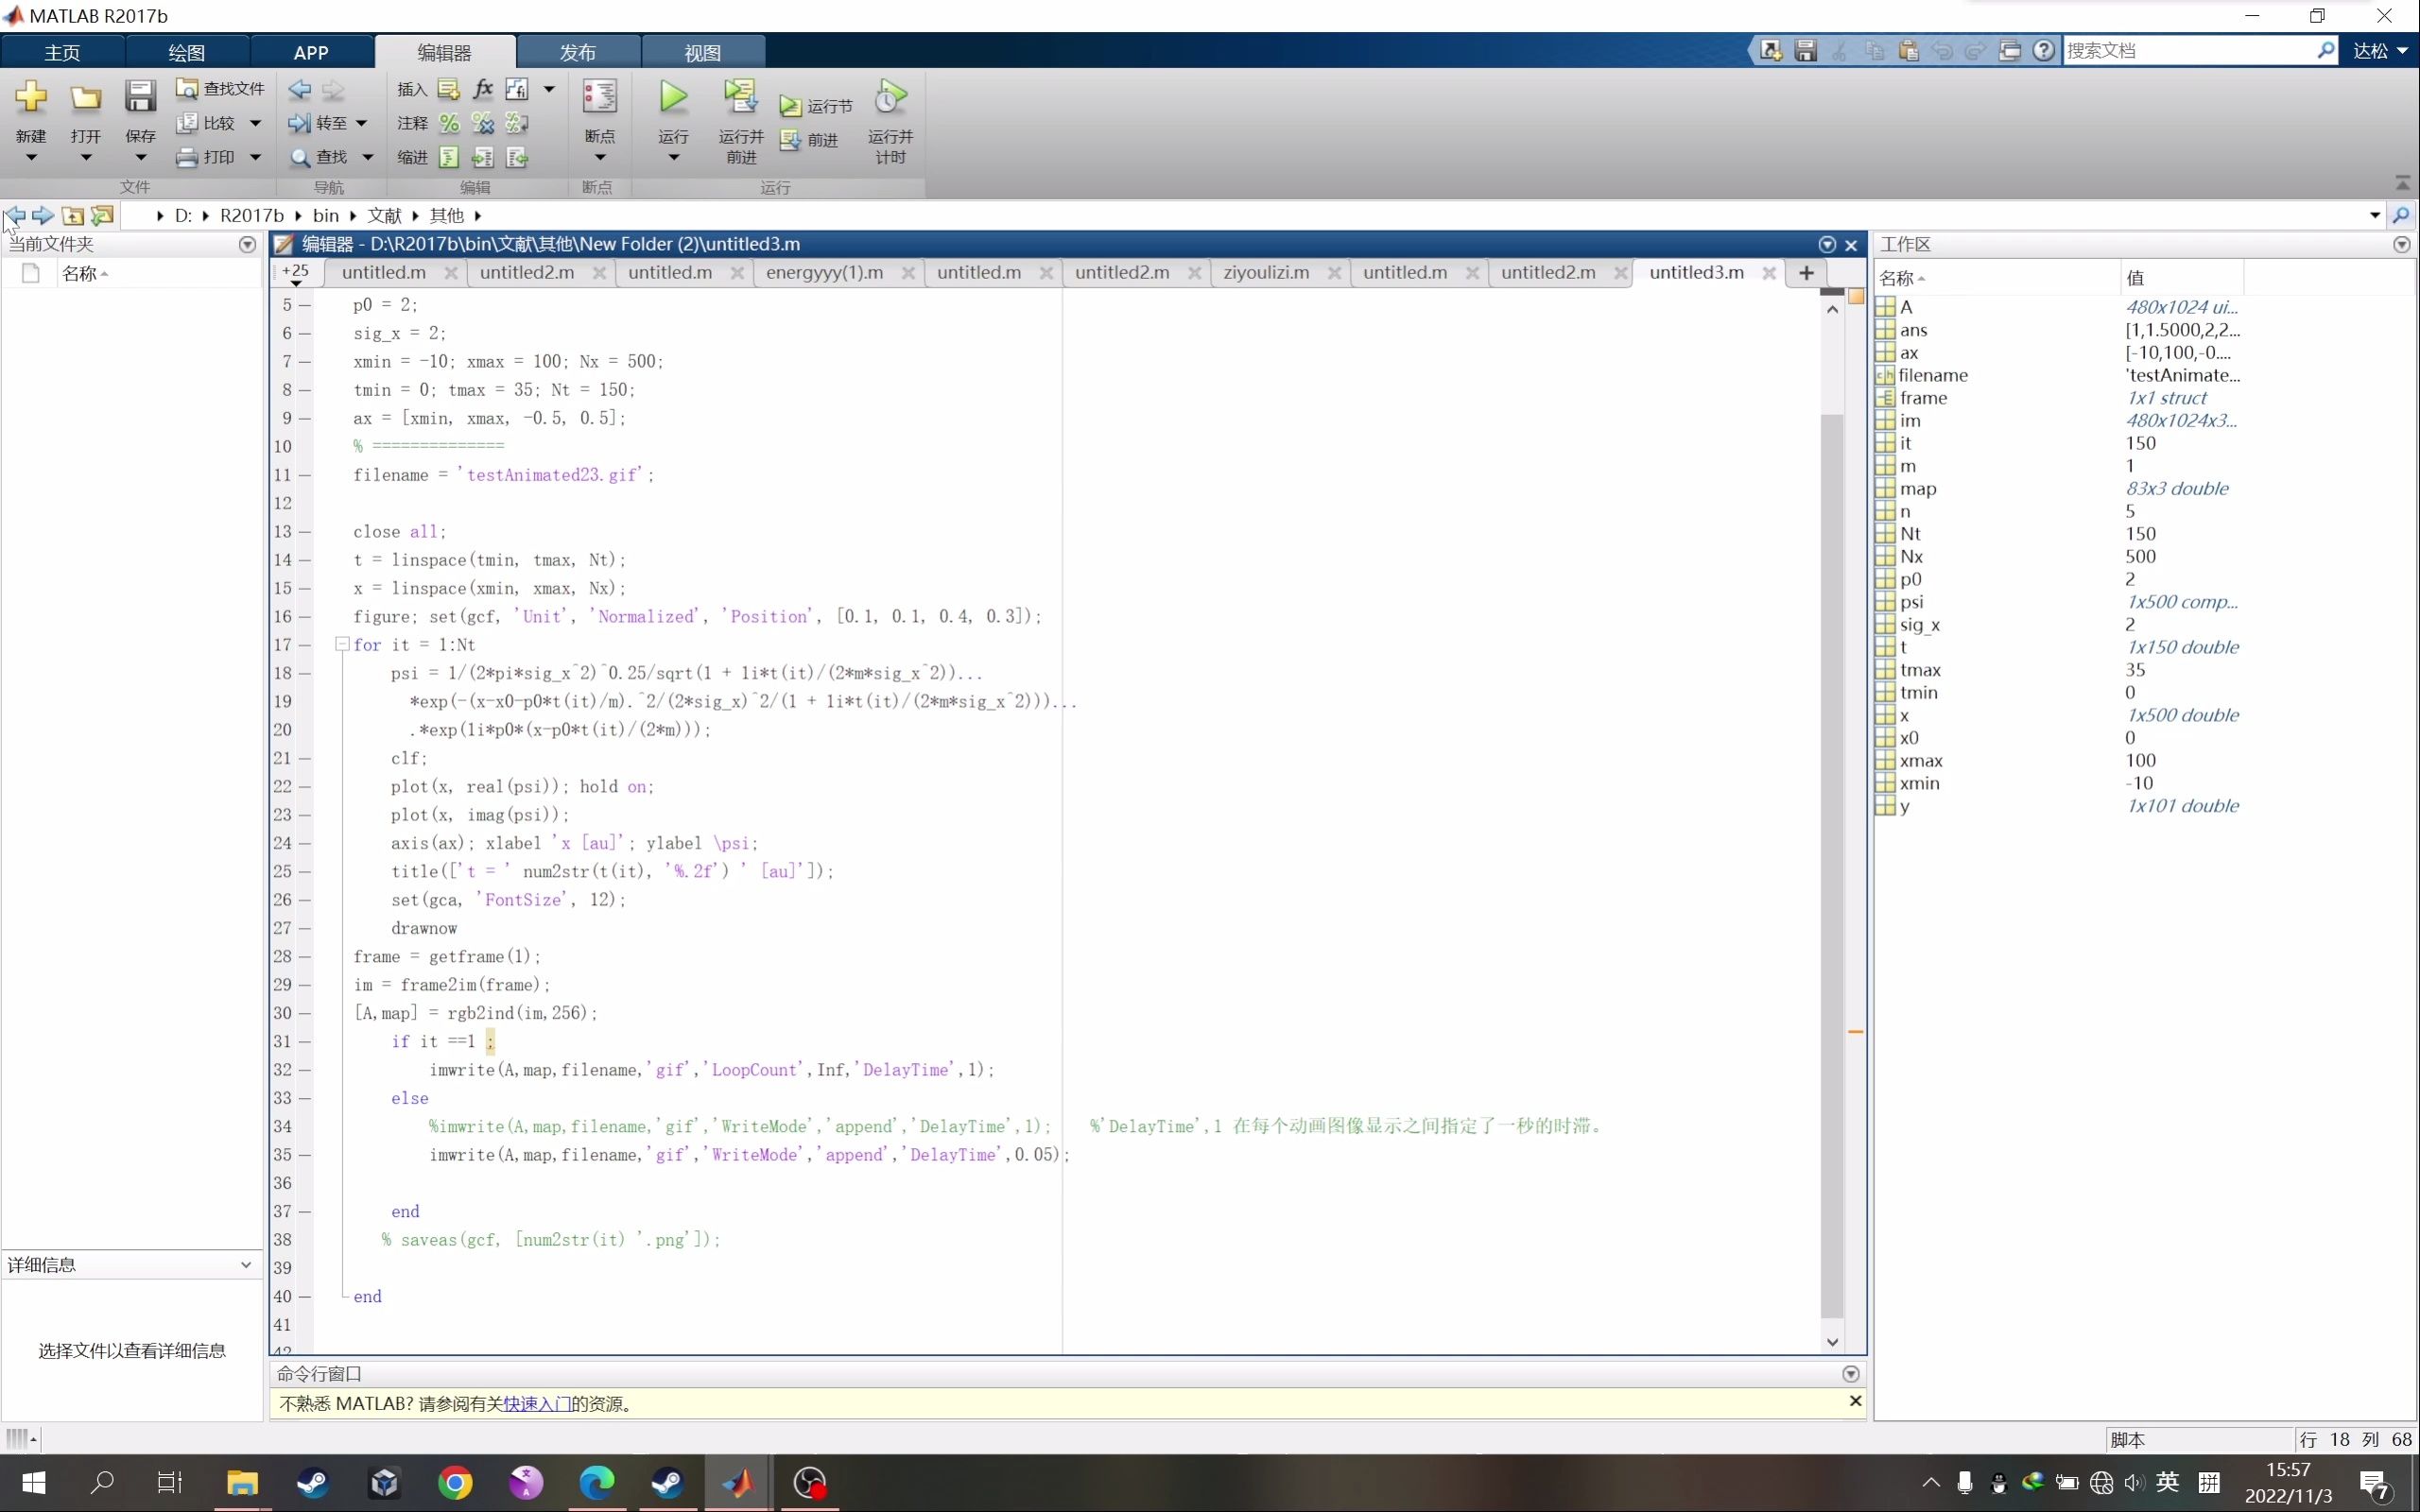Apply smart indent icon
Viewport: 2420px width, 1512px height.
(x=449, y=157)
